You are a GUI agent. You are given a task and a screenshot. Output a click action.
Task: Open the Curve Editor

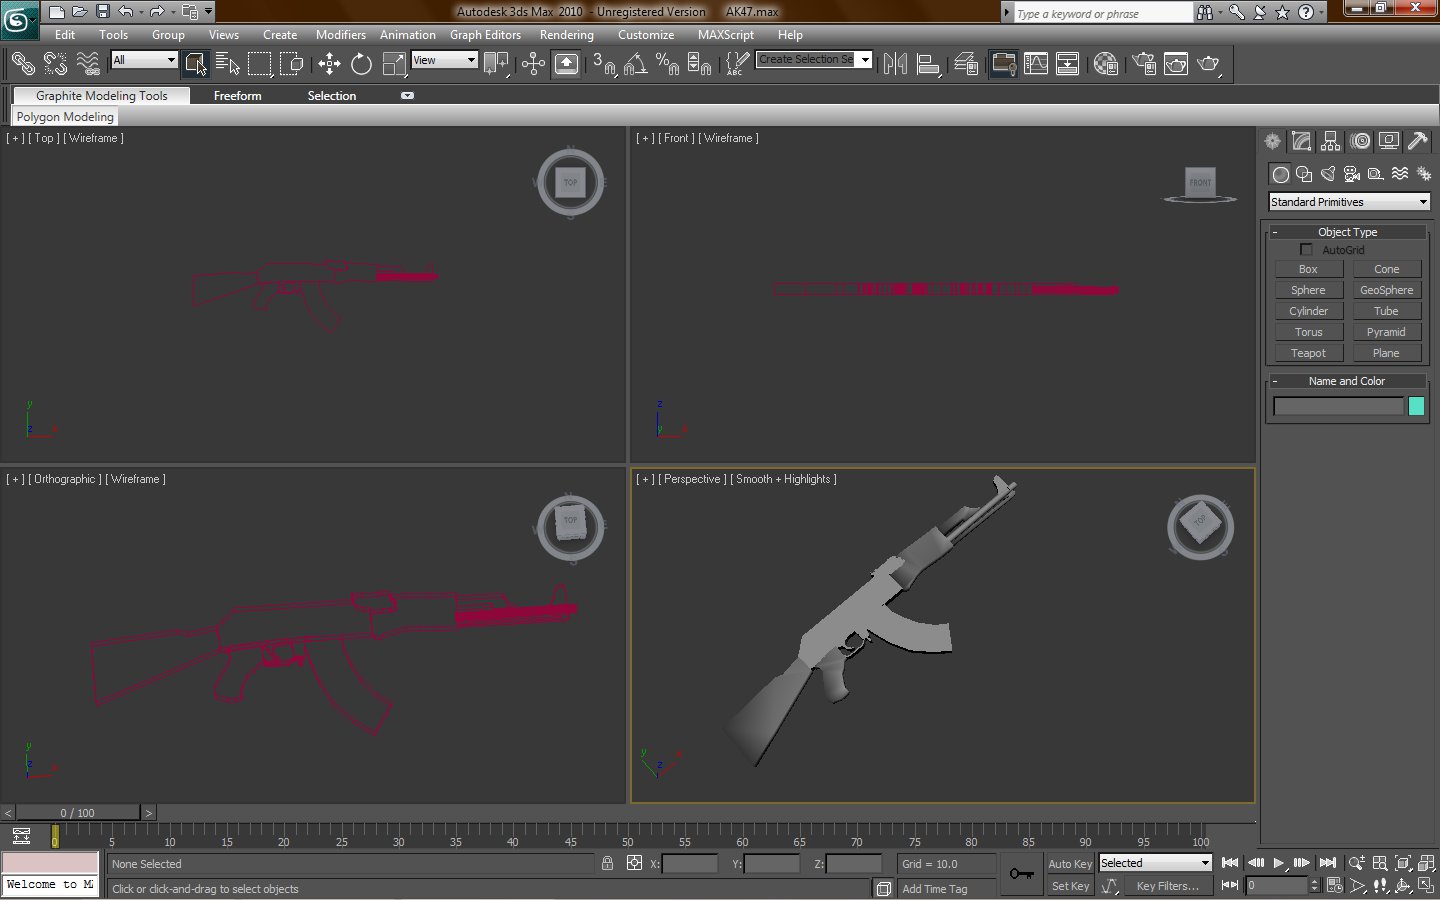[1036, 64]
